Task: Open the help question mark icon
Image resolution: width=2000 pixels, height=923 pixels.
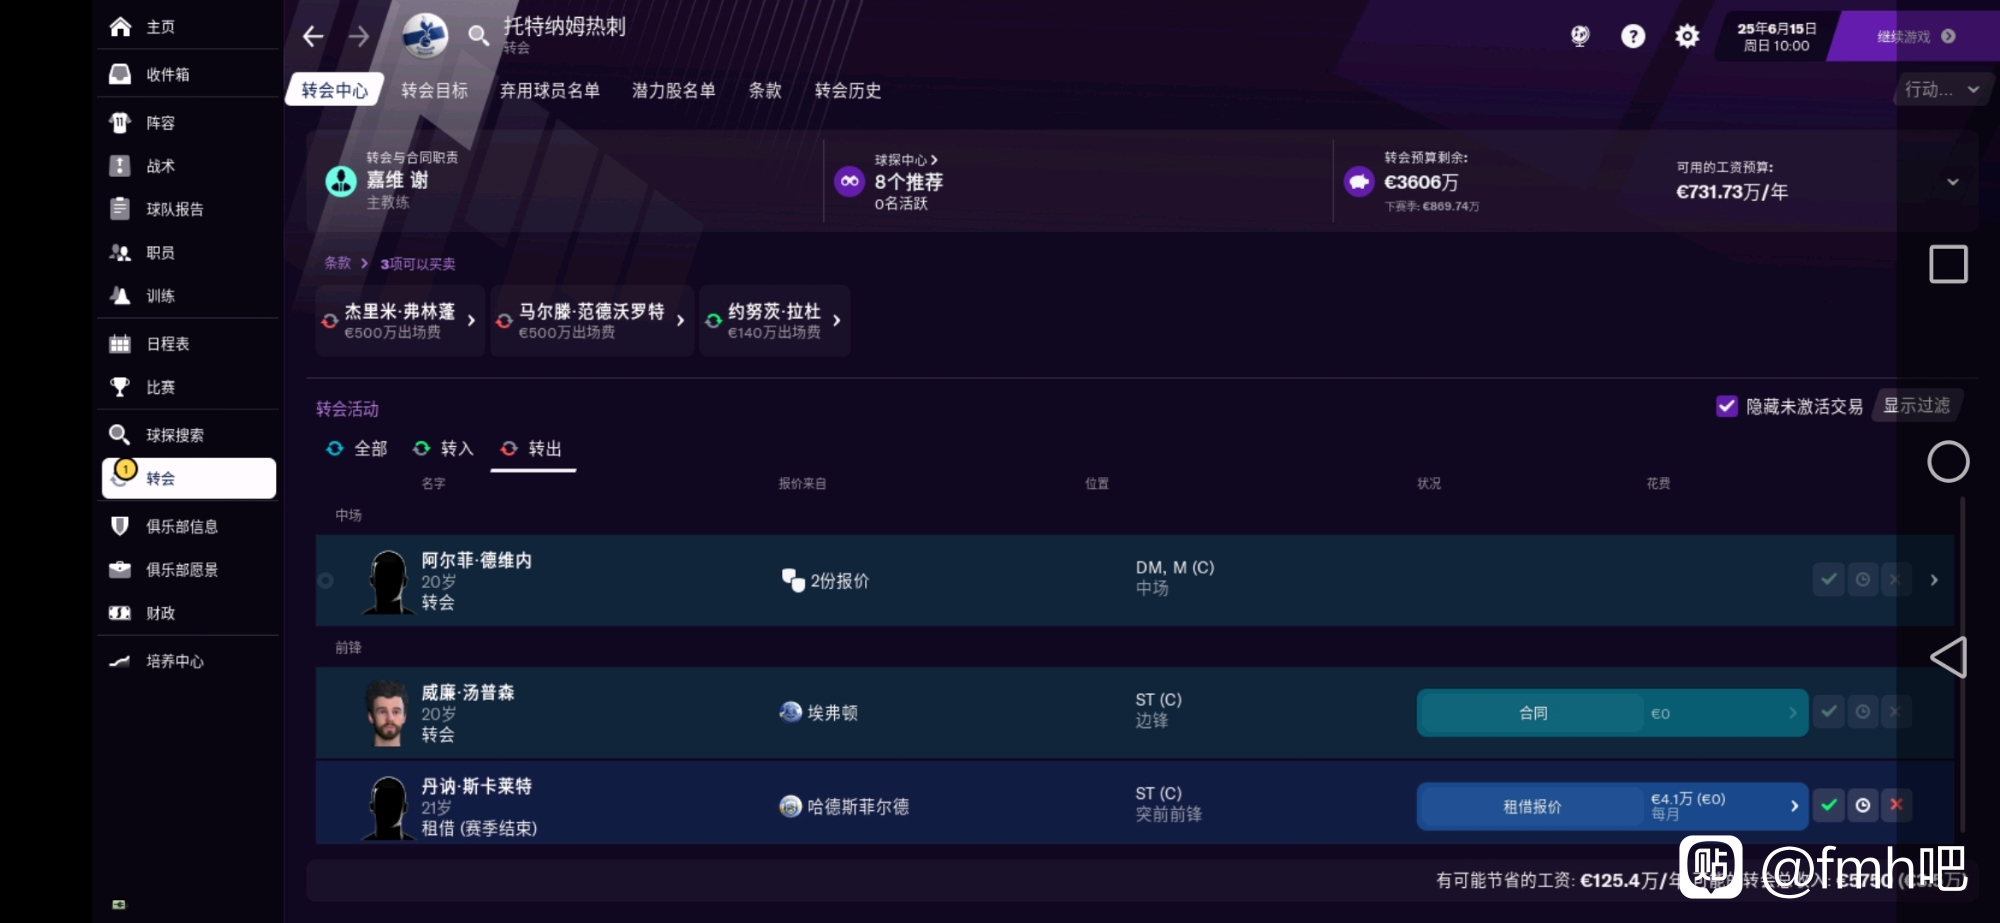Action: pyautogui.click(x=1633, y=37)
